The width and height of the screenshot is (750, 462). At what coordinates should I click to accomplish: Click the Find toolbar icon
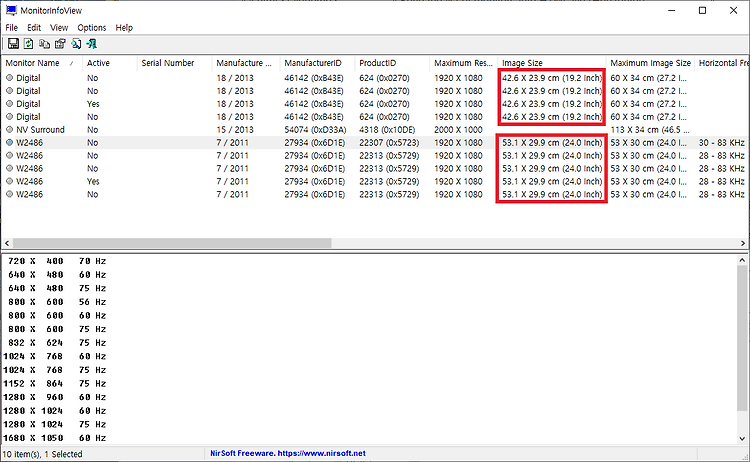[76, 44]
